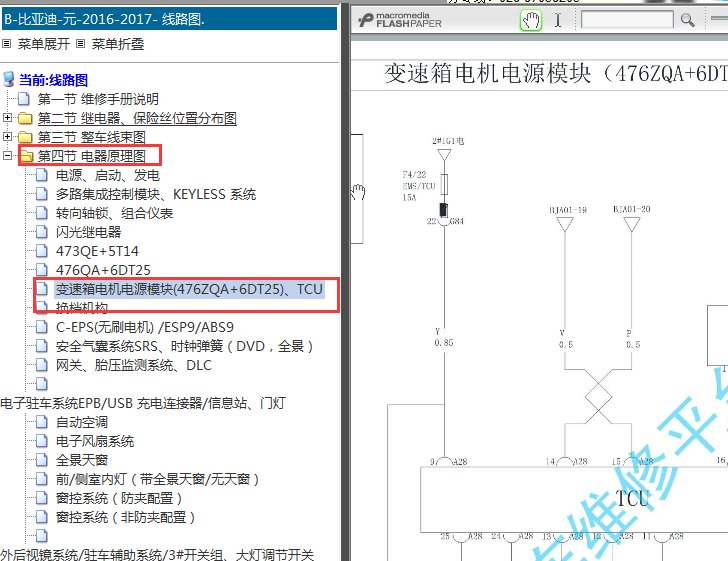Open 电源、启动、发电 diagram
The width and height of the screenshot is (728, 561).
click(108, 175)
